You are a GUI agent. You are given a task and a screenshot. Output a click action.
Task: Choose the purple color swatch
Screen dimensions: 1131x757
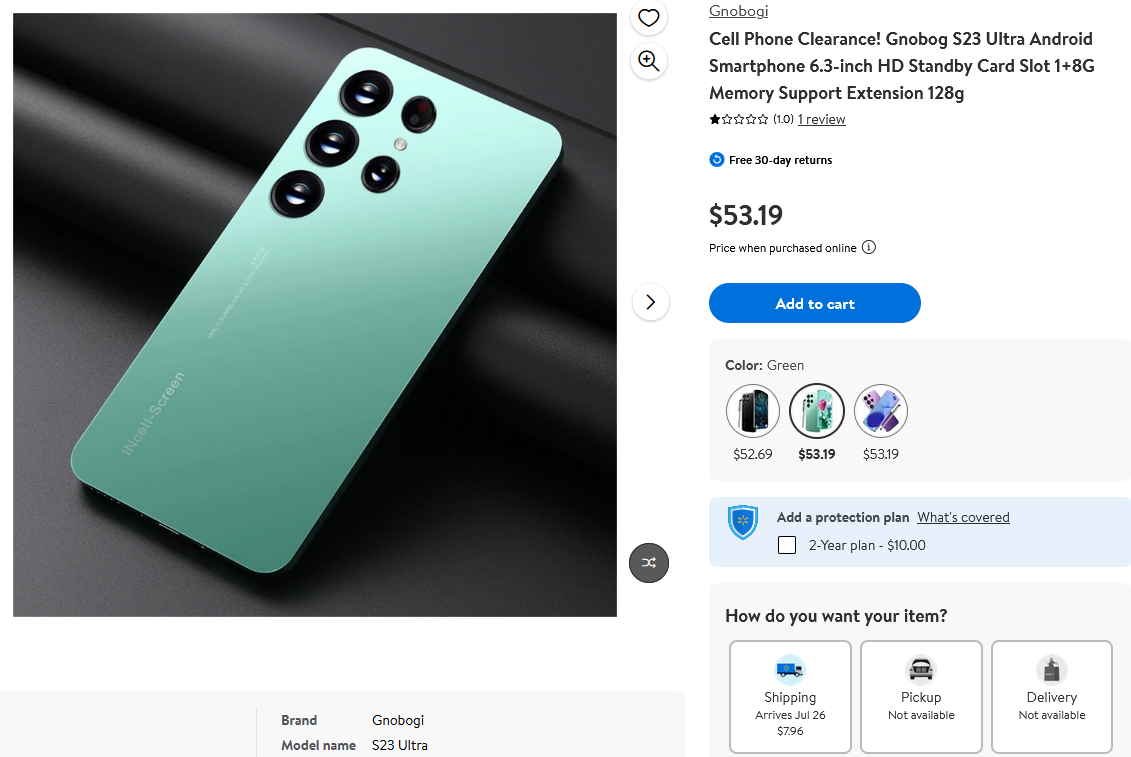(881, 411)
